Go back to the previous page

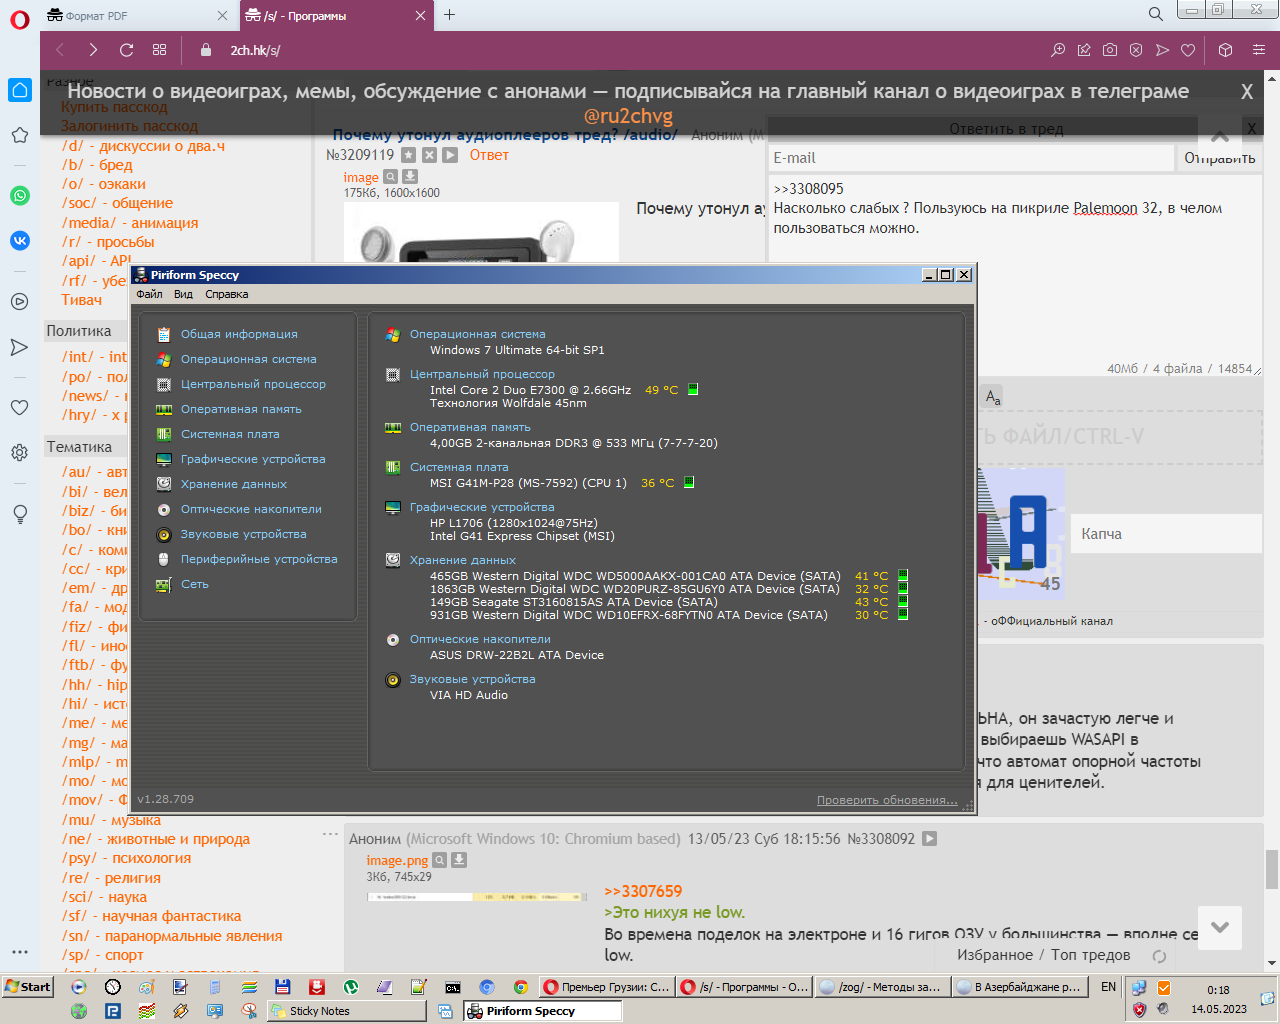(x=60, y=50)
